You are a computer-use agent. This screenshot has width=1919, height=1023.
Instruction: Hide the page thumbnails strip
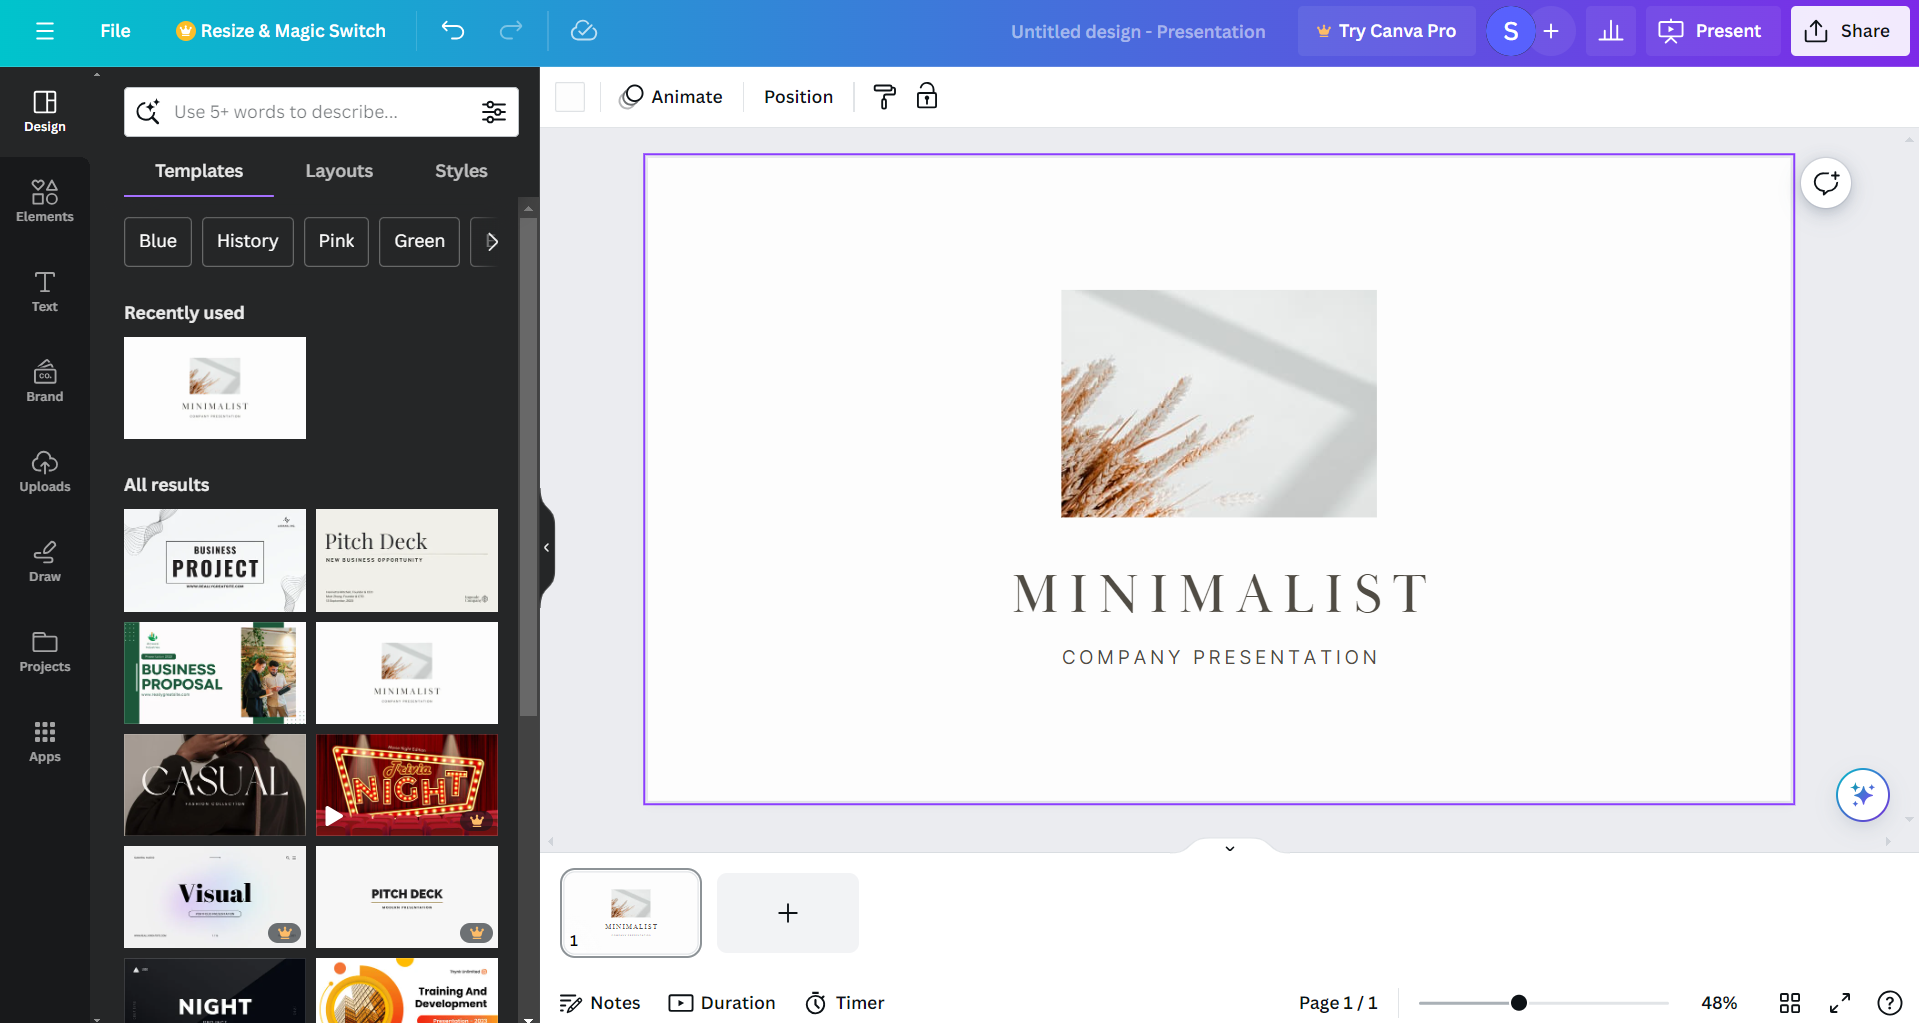click(1229, 848)
